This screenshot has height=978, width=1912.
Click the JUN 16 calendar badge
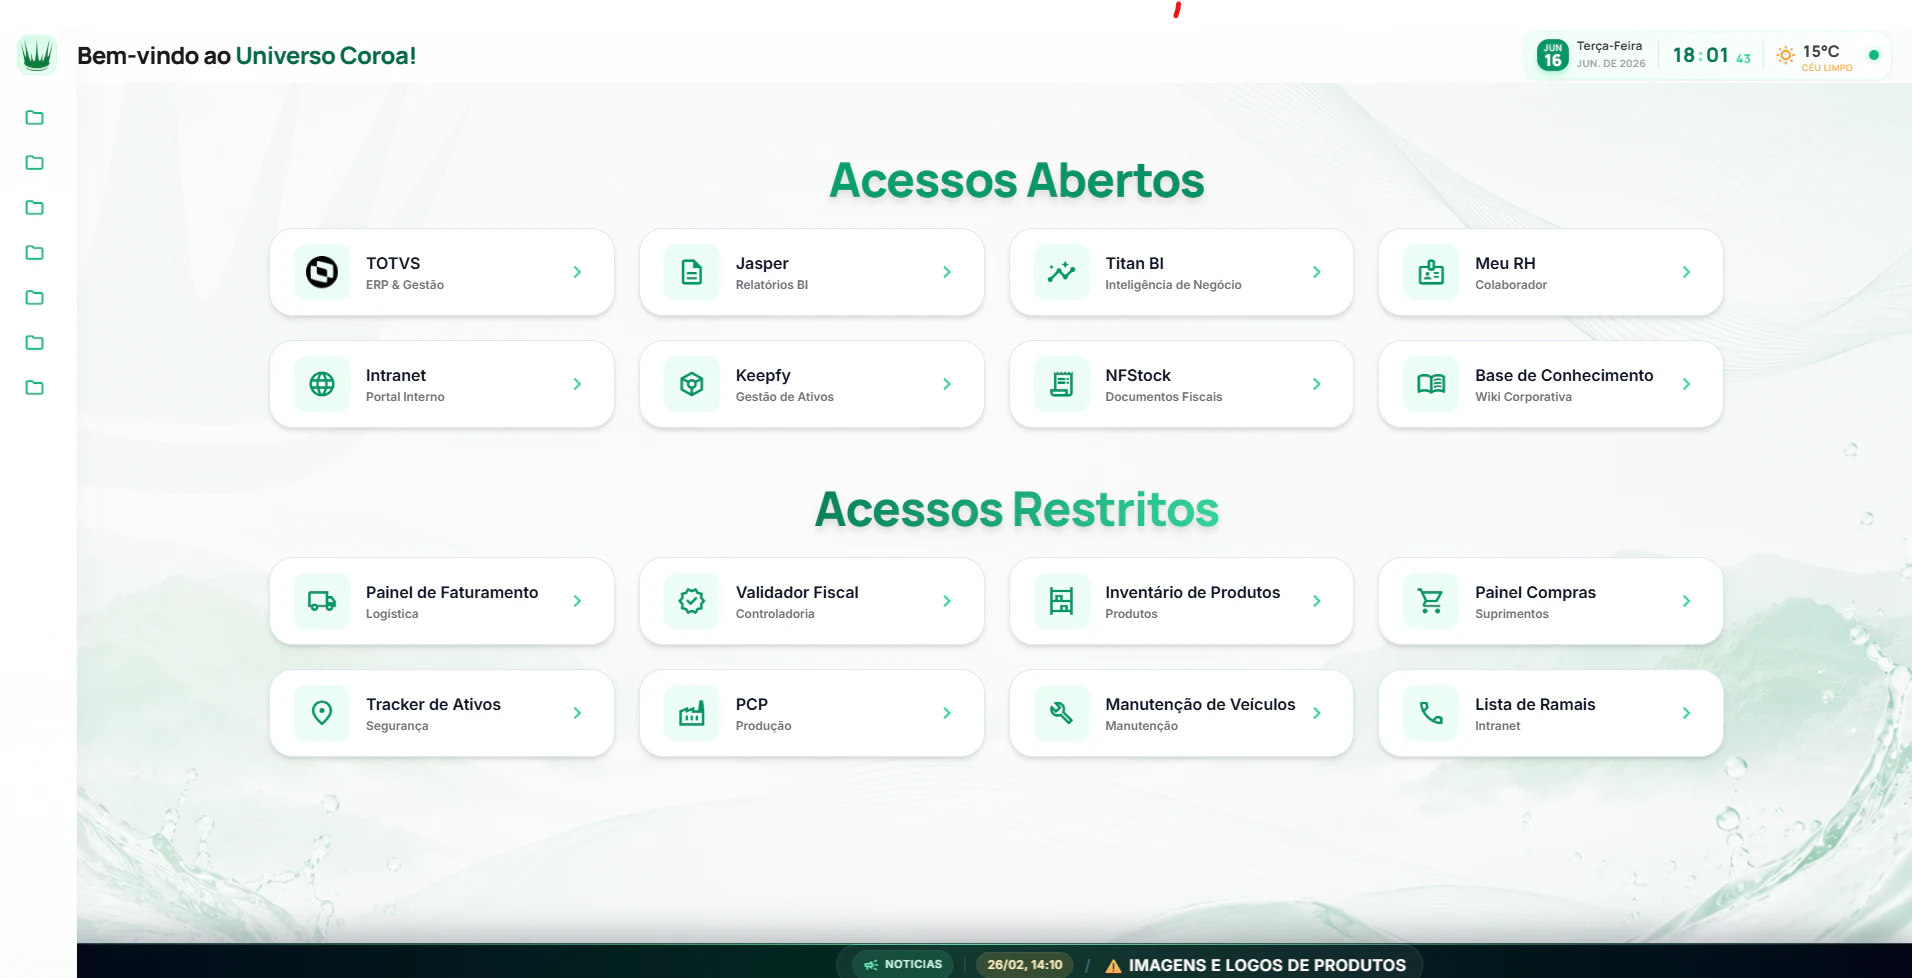pos(1552,55)
